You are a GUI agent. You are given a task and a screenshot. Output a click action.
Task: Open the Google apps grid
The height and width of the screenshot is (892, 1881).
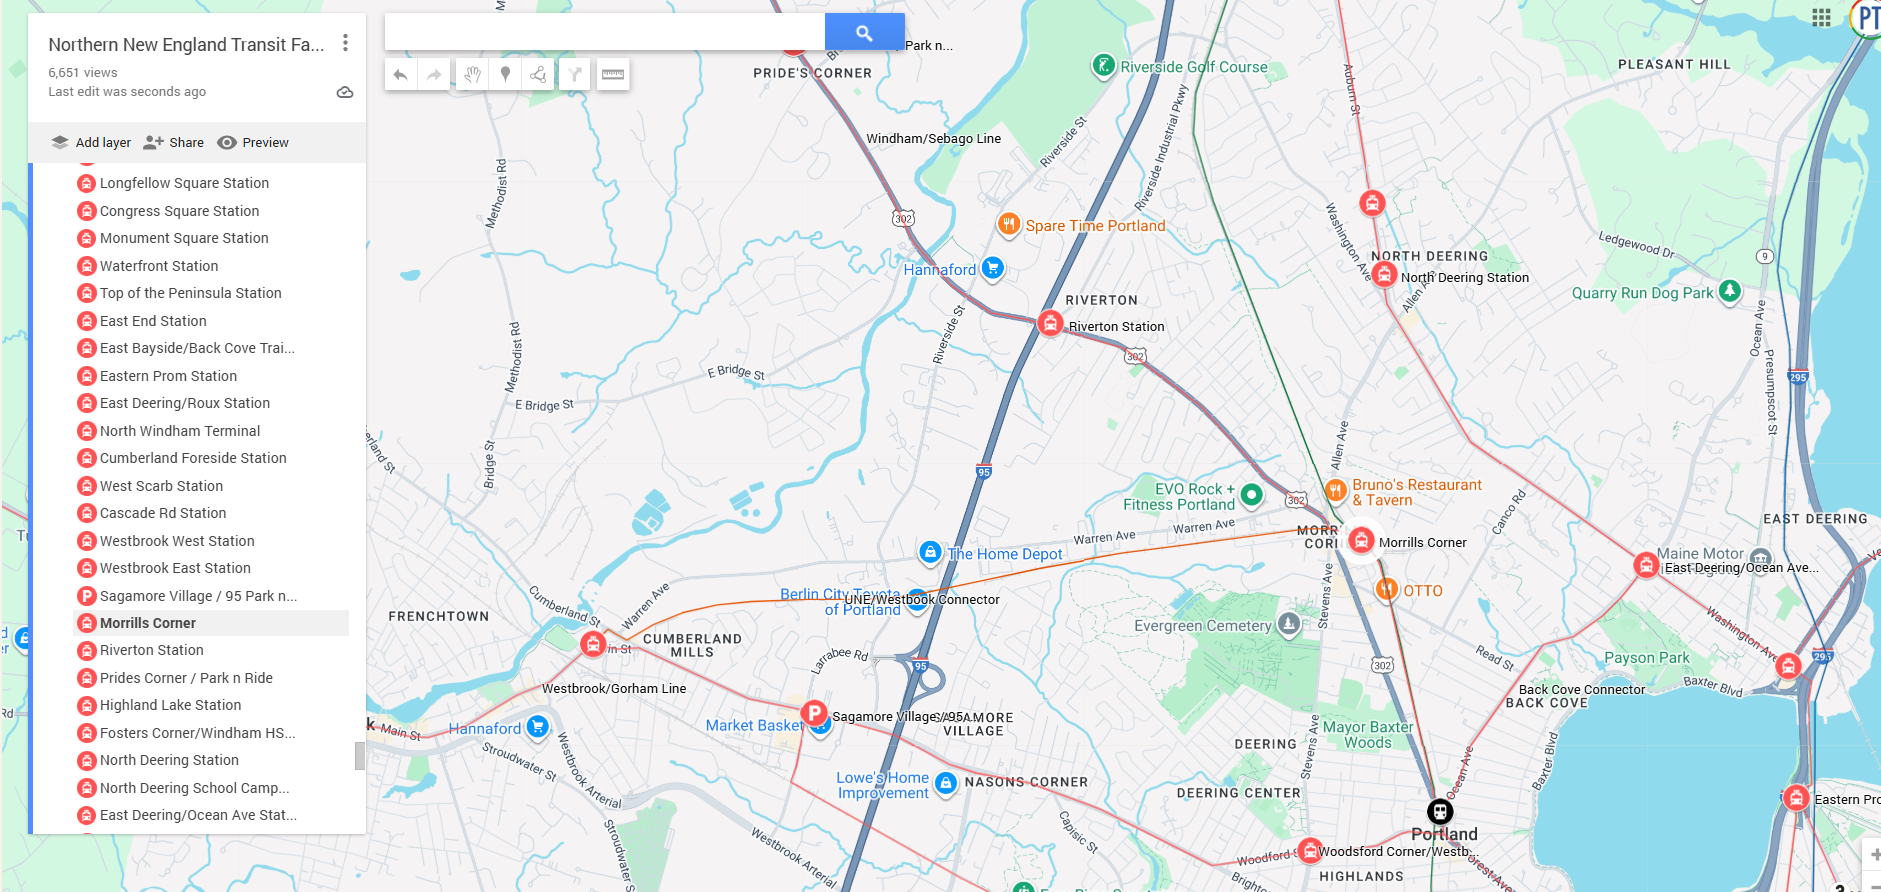point(1821,18)
